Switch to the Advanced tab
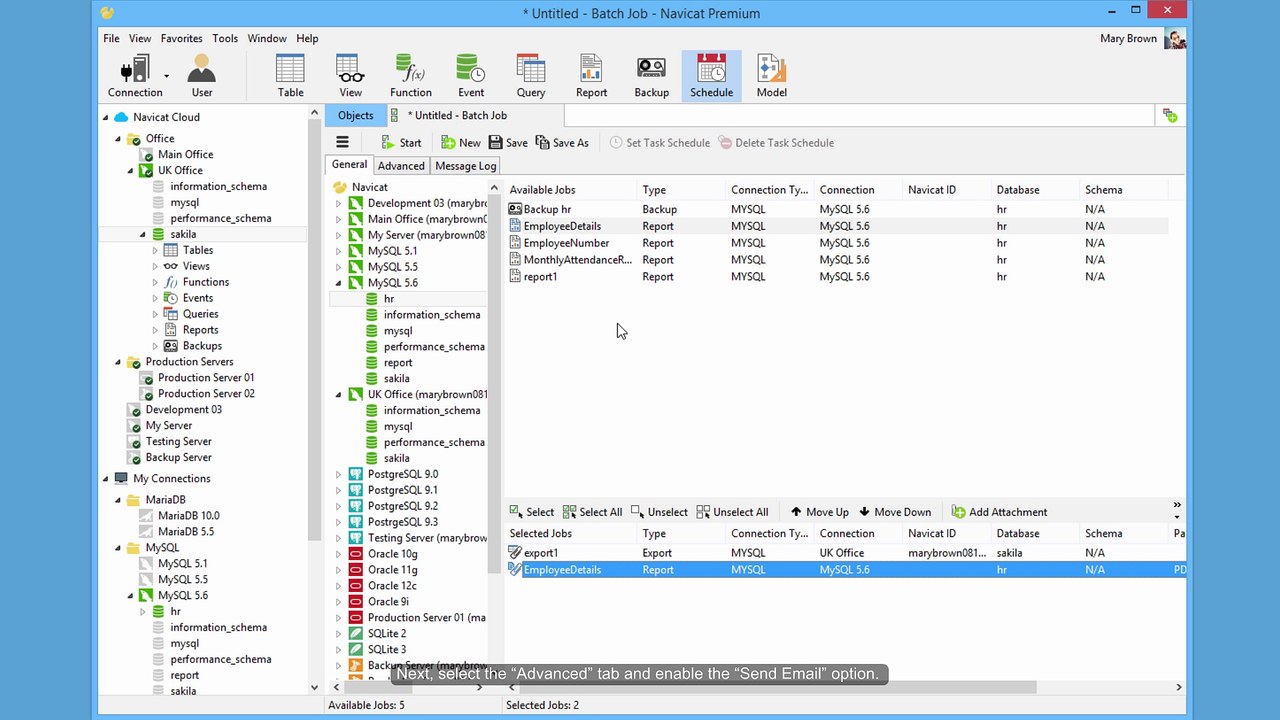 coord(401,166)
